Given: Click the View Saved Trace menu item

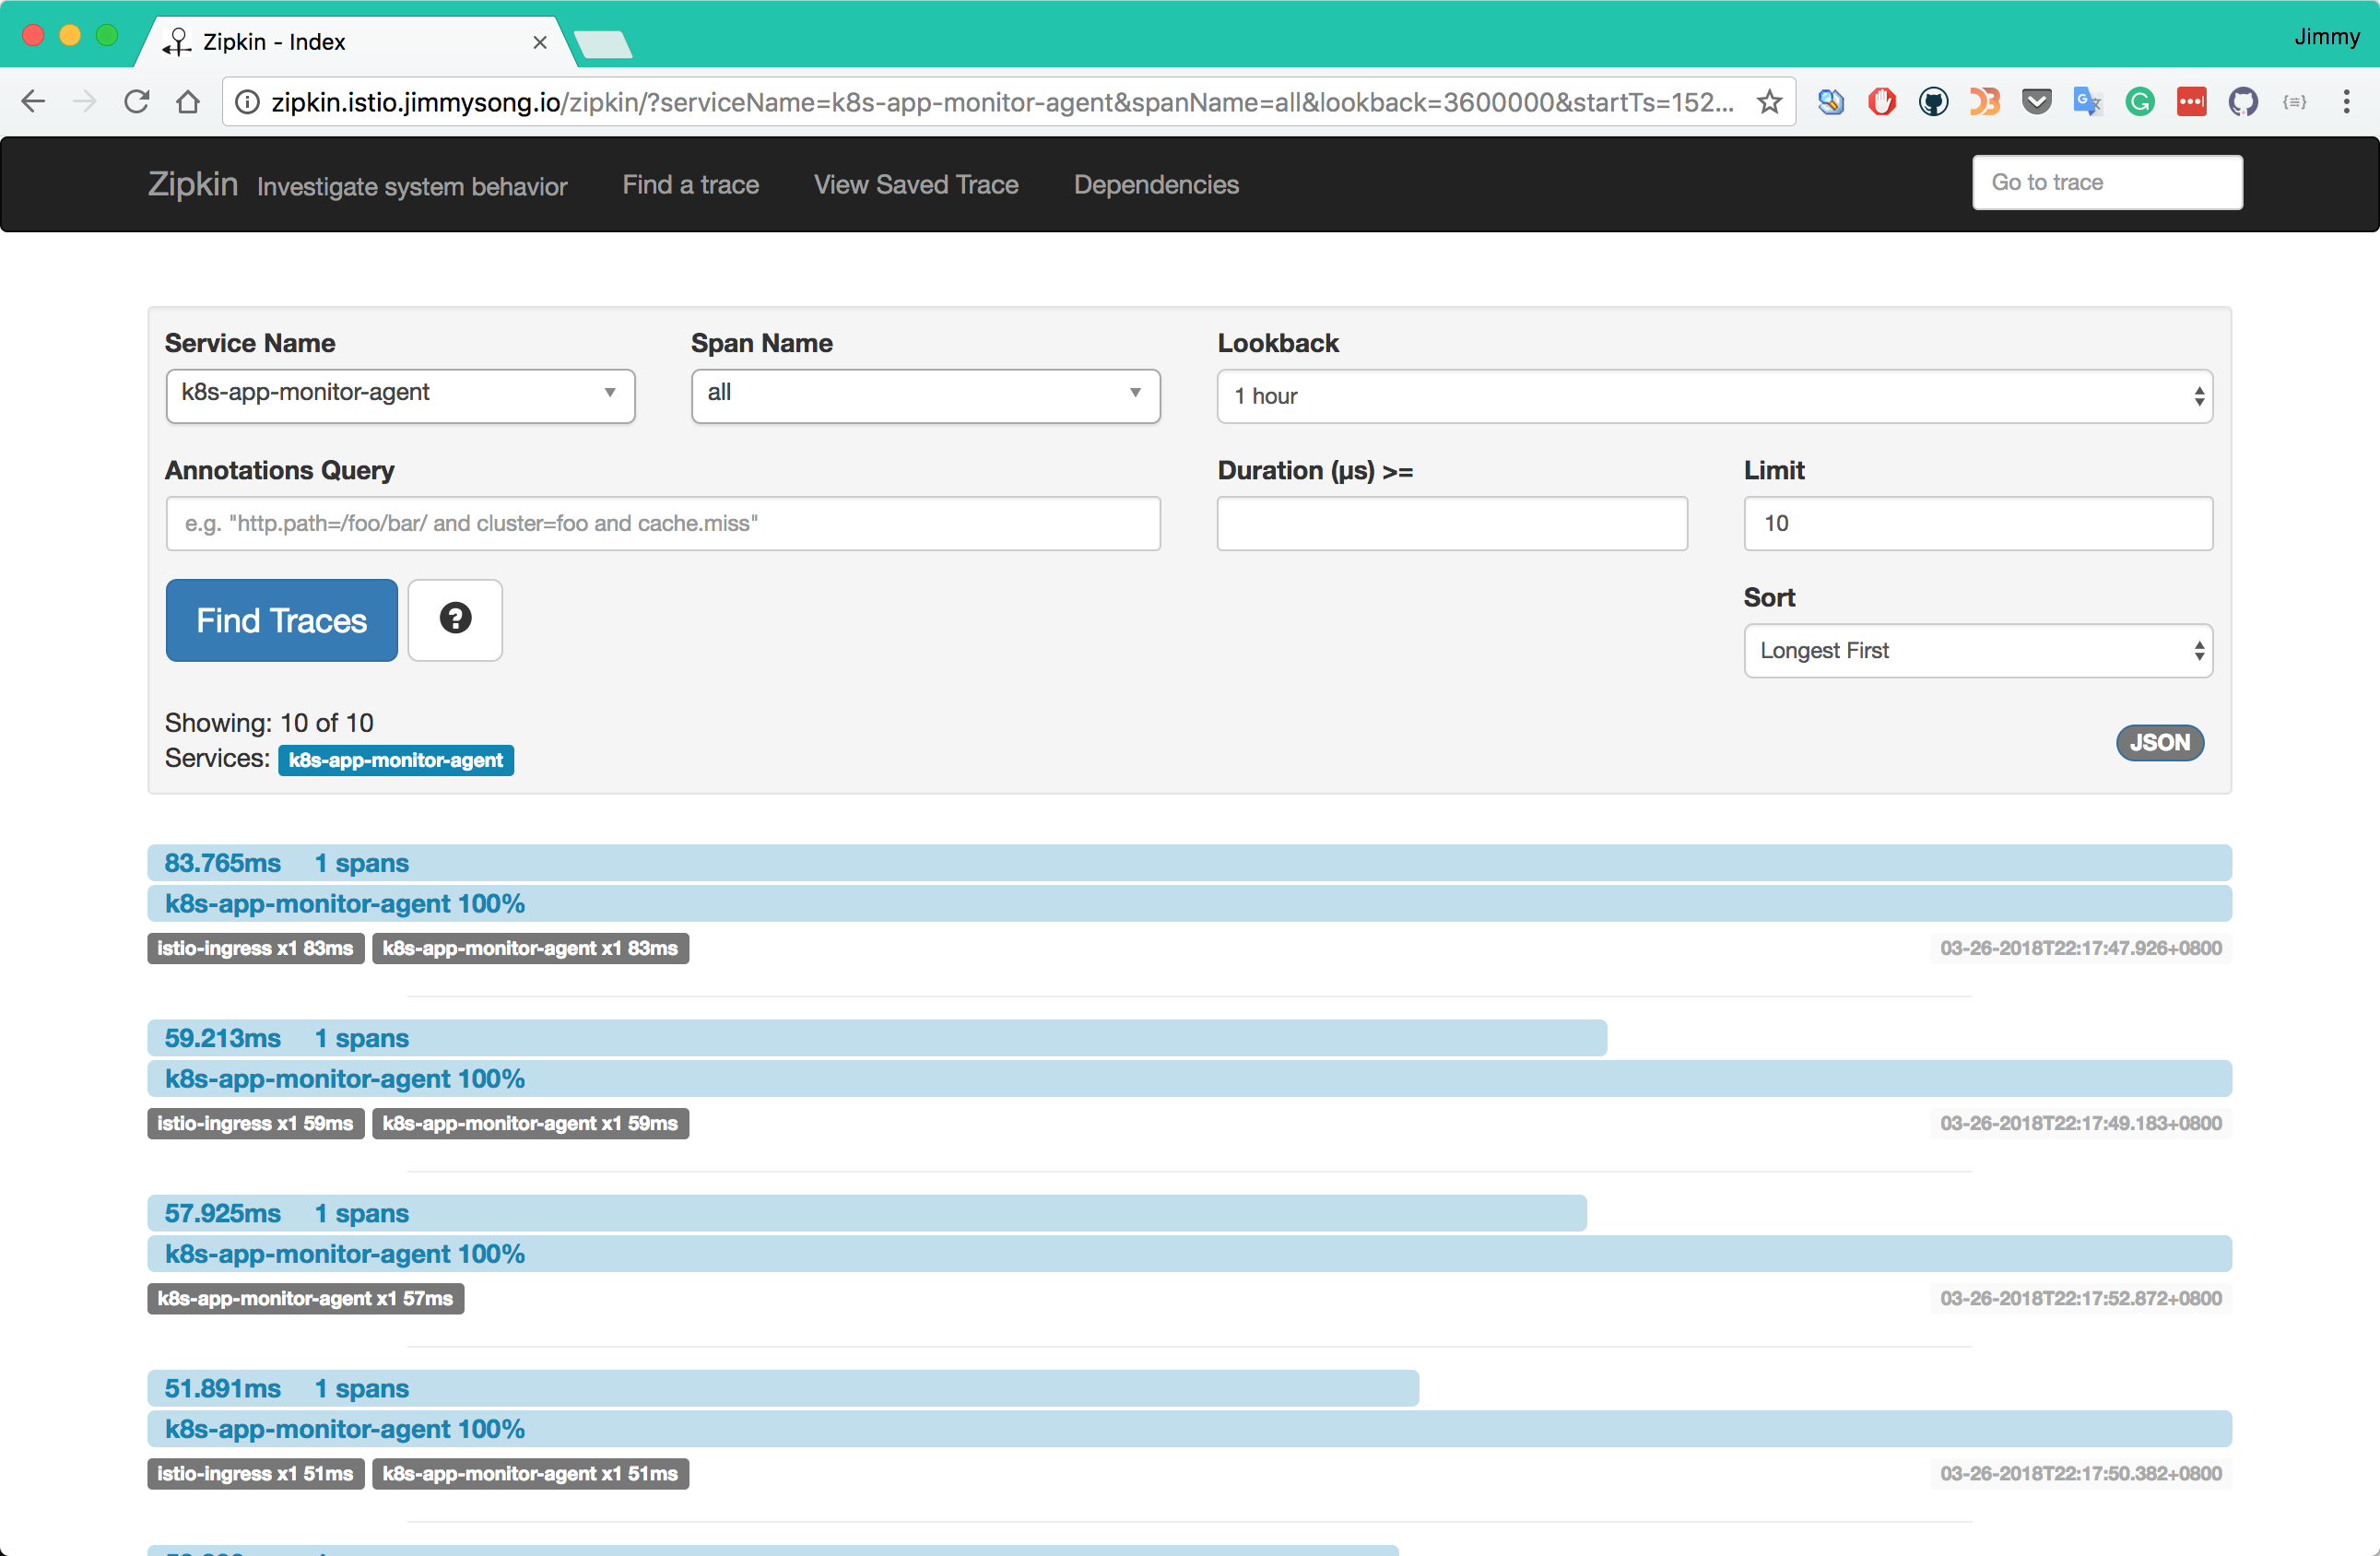Looking at the screenshot, I should [x=914, y=183].
